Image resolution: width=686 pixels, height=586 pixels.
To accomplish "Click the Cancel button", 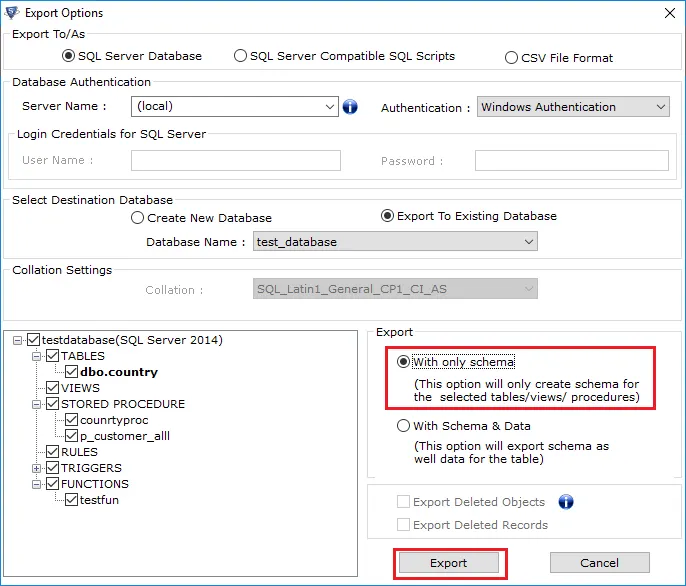I will [599, 563].
